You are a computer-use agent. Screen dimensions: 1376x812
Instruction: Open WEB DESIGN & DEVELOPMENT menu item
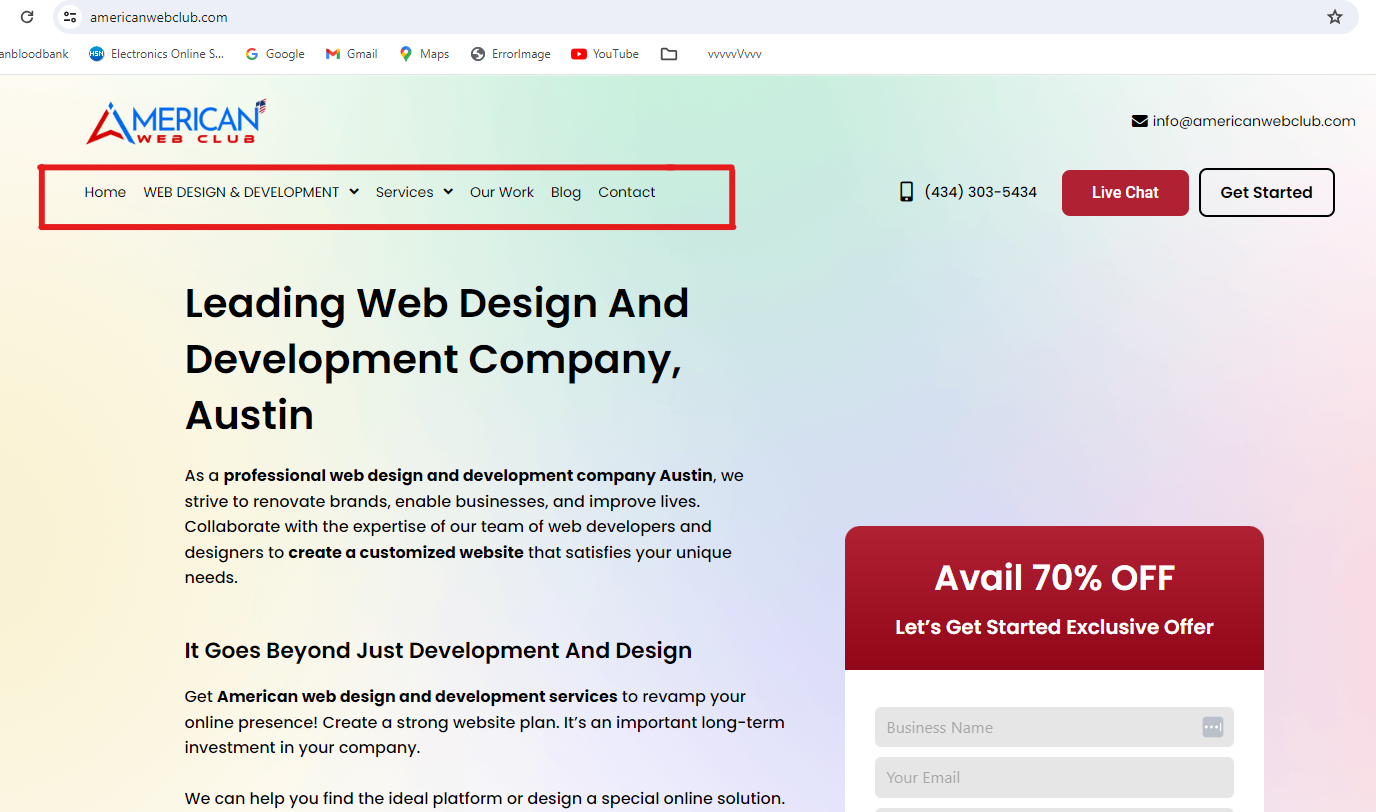click(x=241, y=192)
